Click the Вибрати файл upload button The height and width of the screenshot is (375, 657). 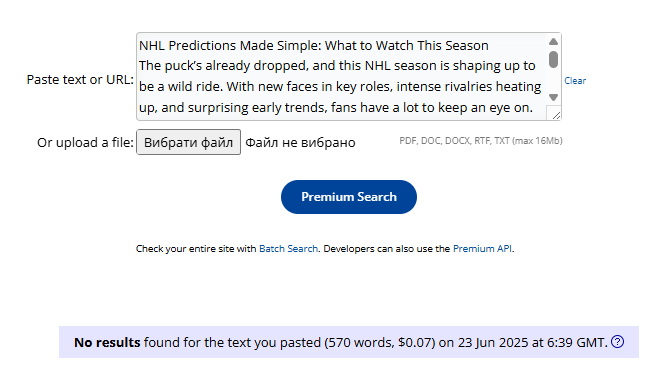click(189, 142)
